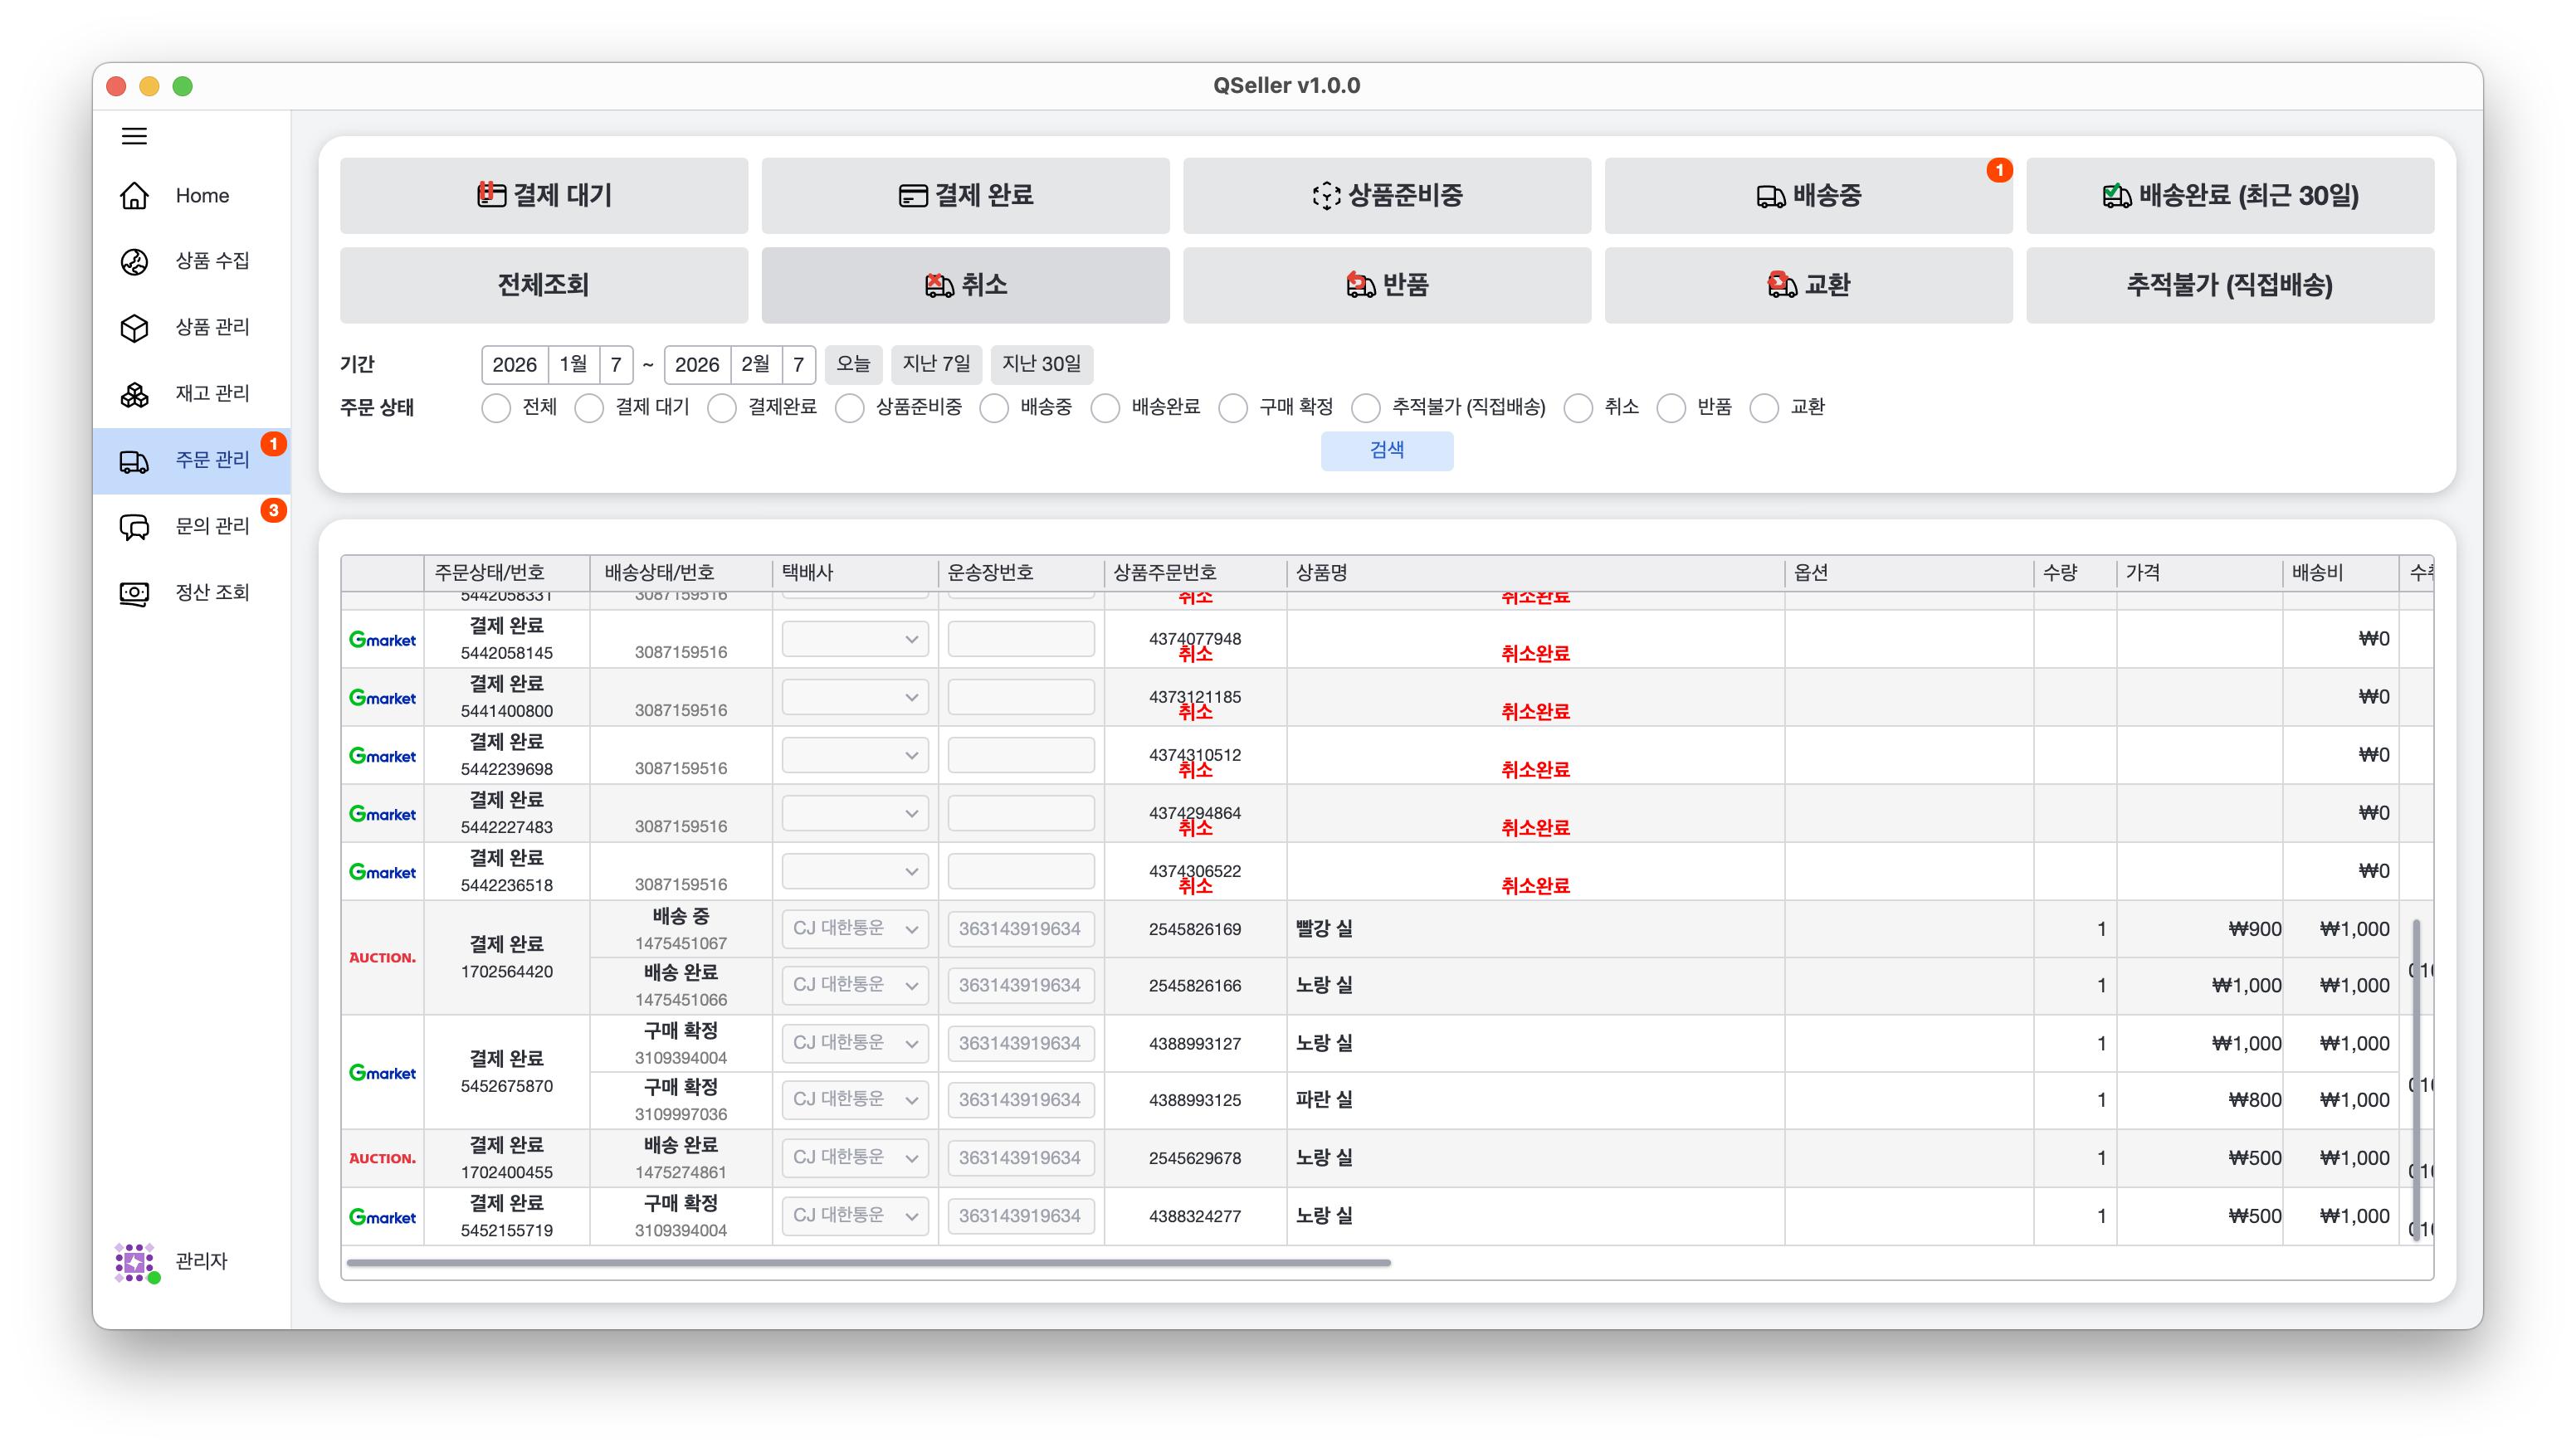Open the 전체조회 tab
Screen dimensions: 2576x1452
[x=544, y=285]
